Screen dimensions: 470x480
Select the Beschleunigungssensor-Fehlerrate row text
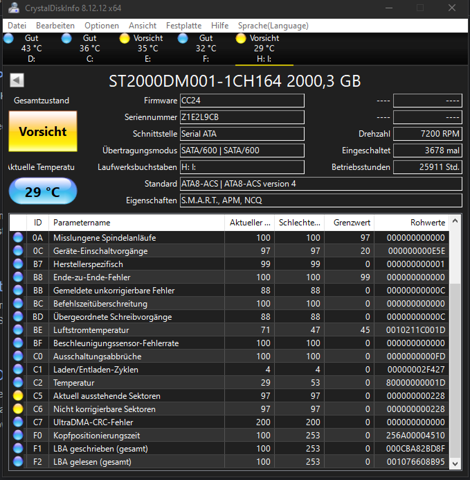pyautogui.click(x=116, y=343)
